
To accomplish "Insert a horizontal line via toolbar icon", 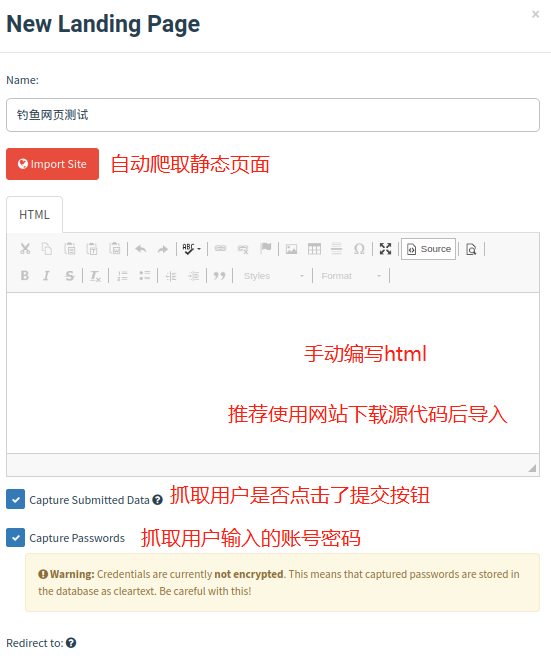I will click(337, 249).
